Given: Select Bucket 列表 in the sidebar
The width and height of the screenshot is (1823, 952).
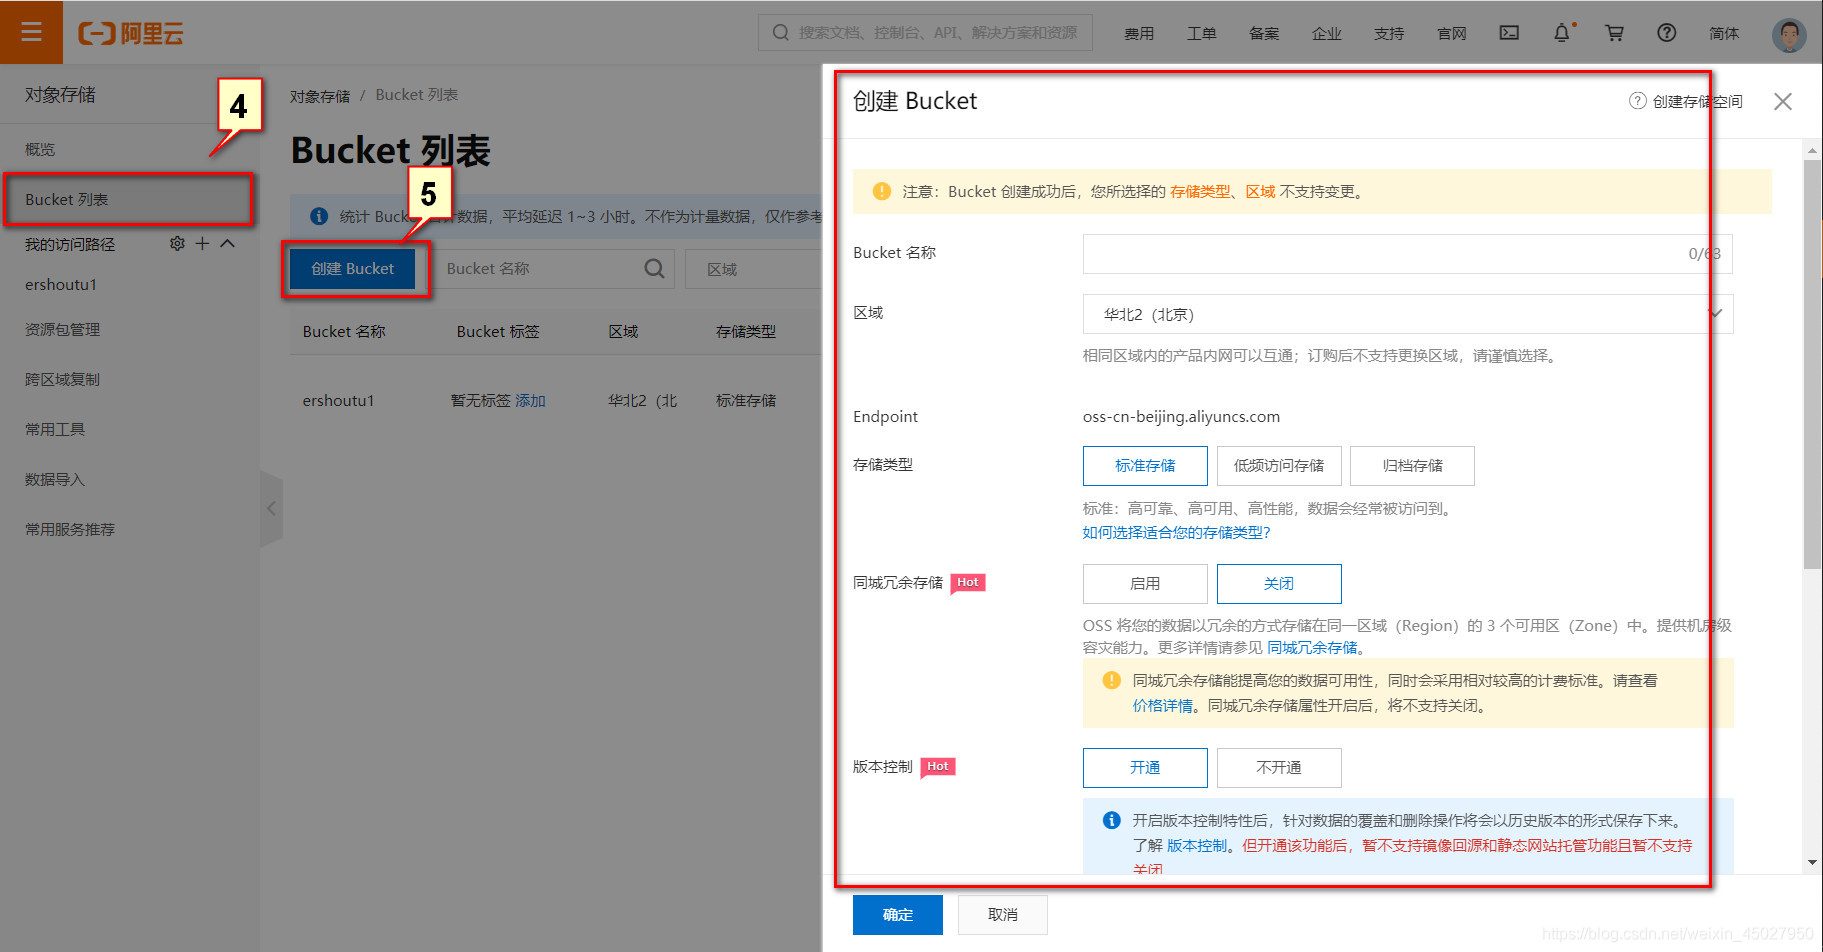Looking at the screenshot, I should point(128,199).
